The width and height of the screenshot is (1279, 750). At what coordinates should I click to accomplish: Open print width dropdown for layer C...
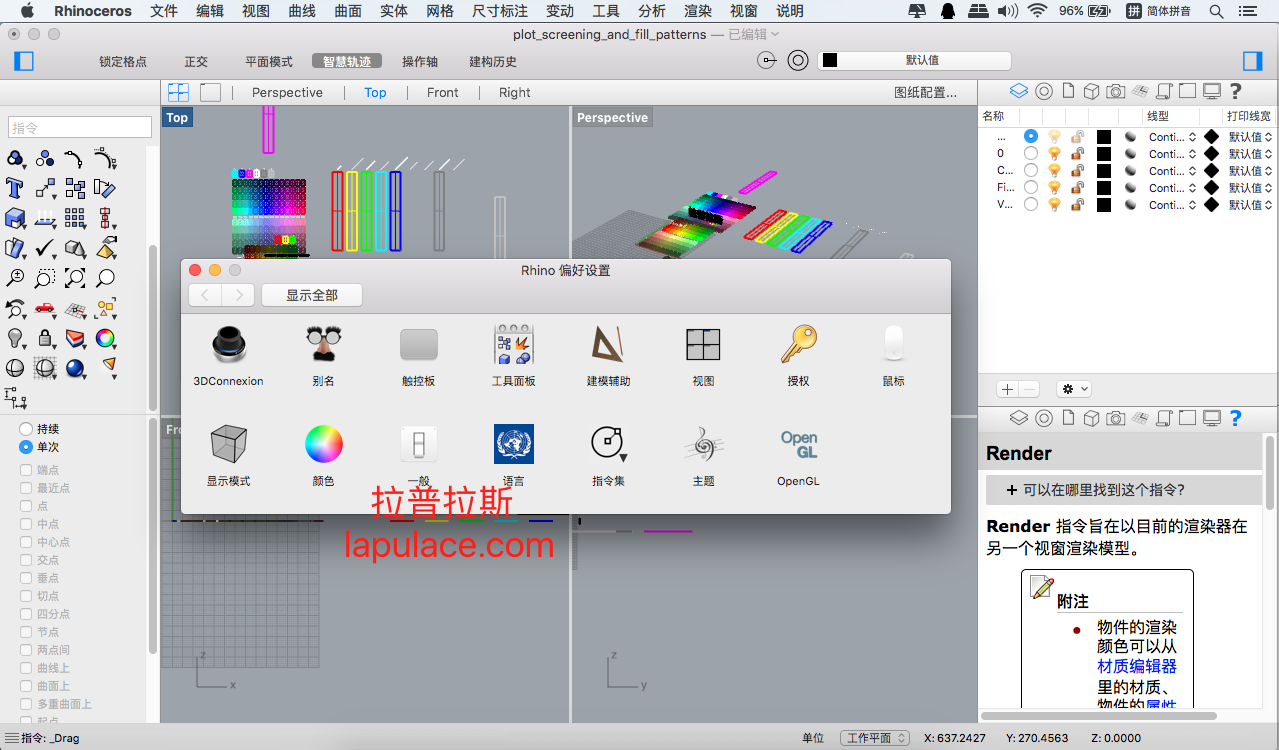pyautogui.click(x=1250, y=171)
